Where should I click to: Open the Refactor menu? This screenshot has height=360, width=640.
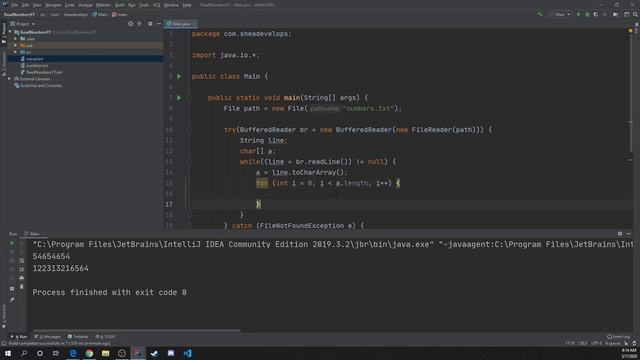[x=104, y=5]
